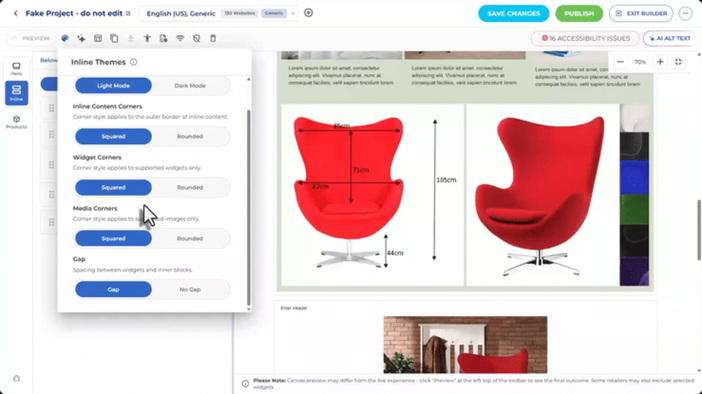Click SAVE CHANGES button
702x394 pixels.
tap(514, 13)
